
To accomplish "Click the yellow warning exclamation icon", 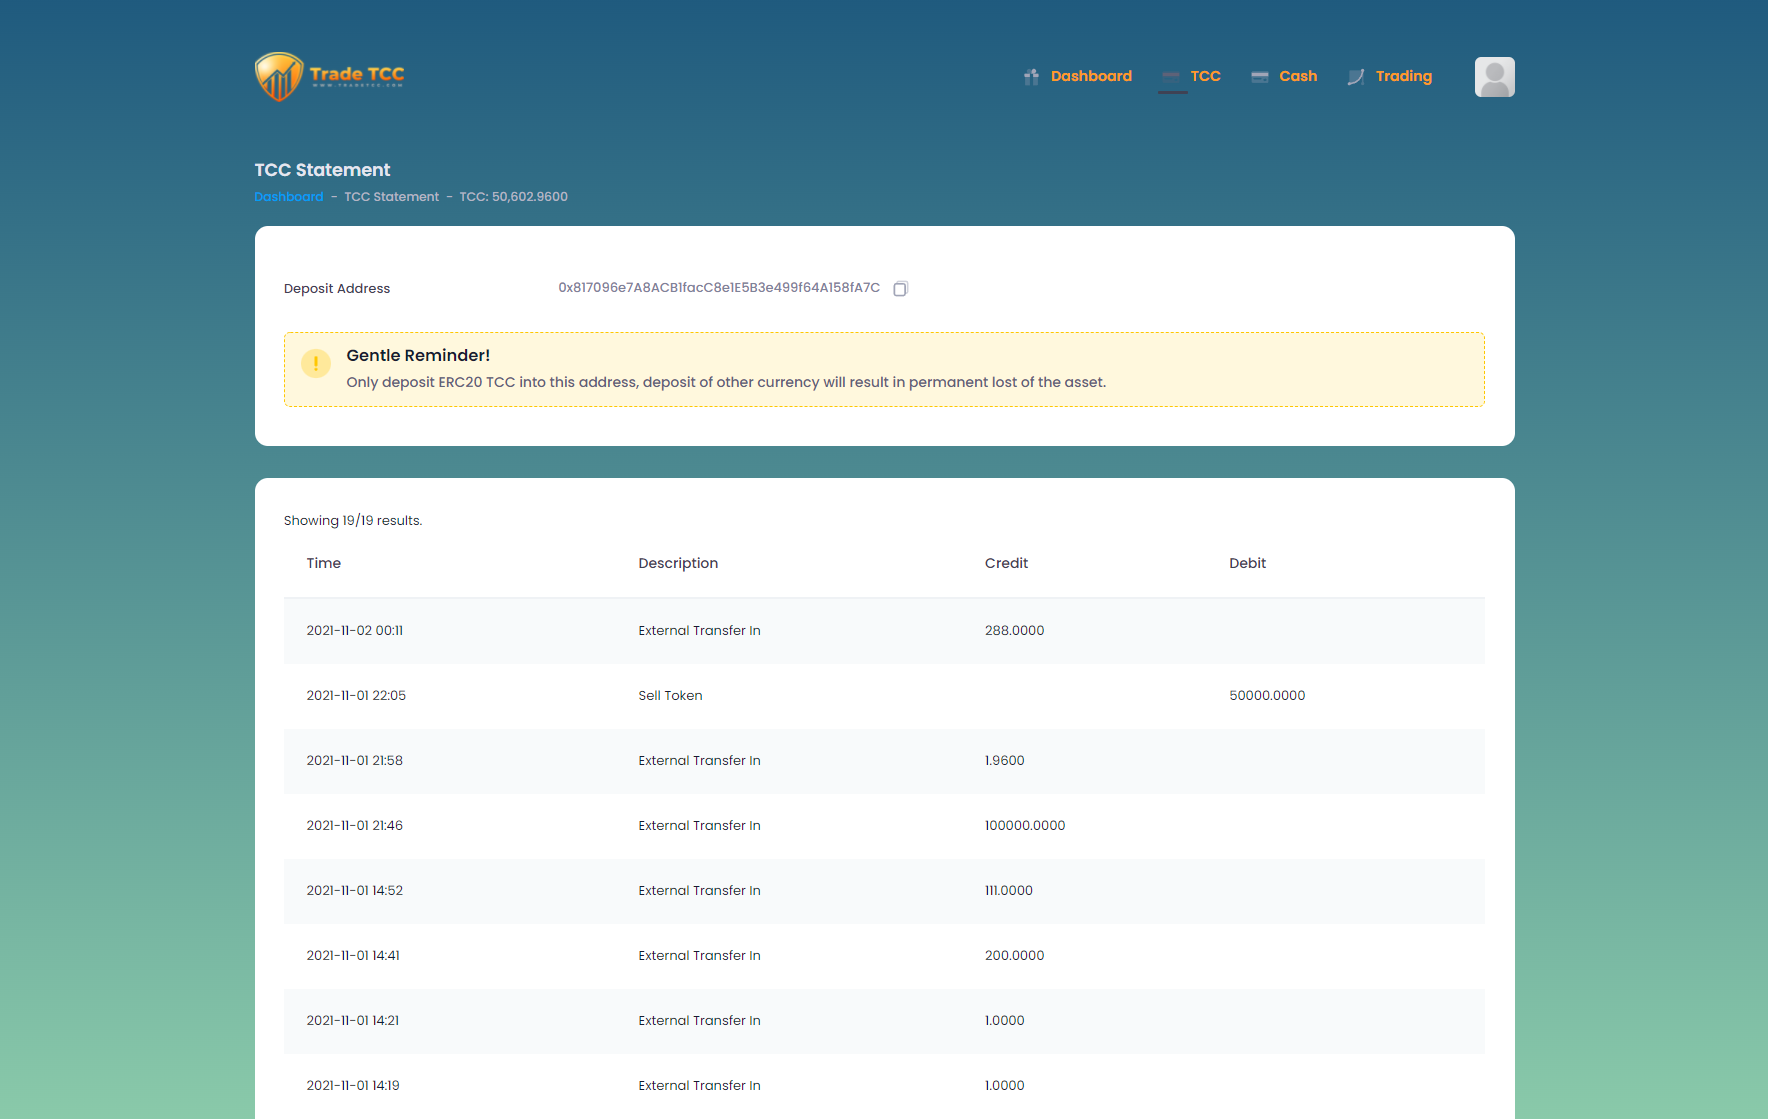I will pos(316,363).
